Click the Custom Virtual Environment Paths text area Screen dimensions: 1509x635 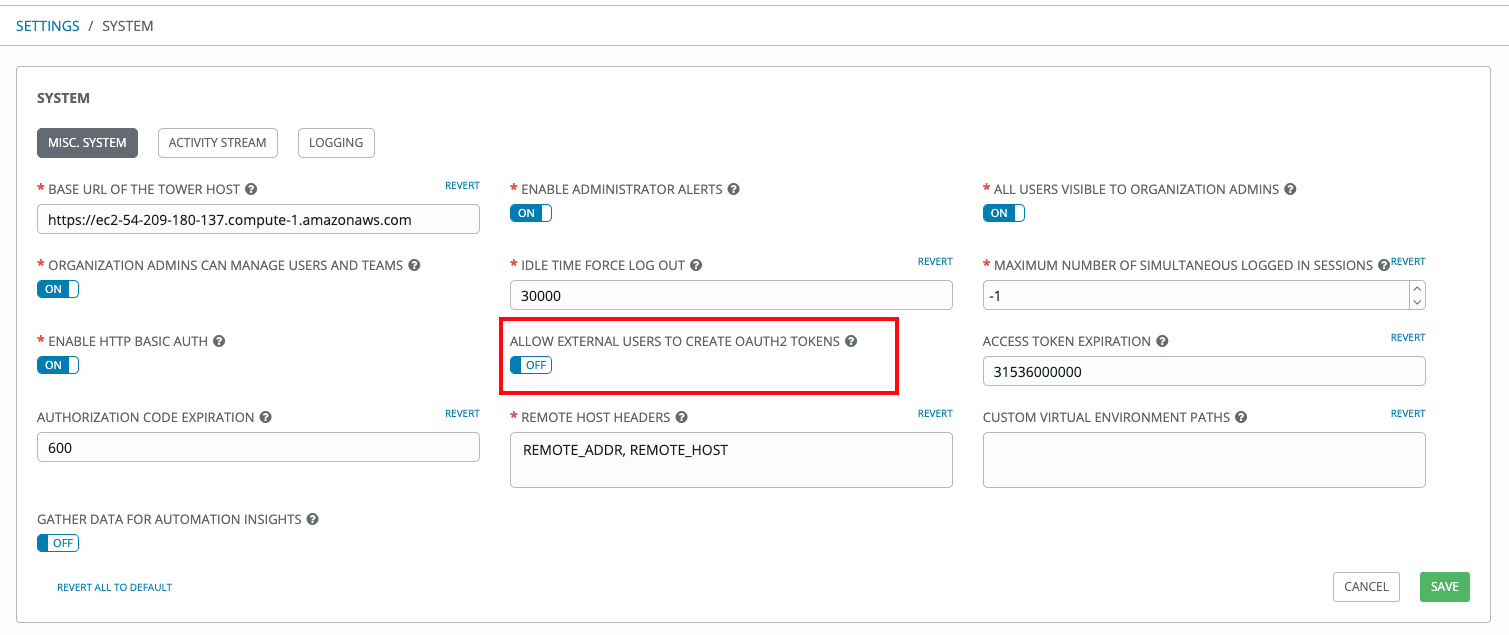pyautogui.click(x=1204, y=460)
